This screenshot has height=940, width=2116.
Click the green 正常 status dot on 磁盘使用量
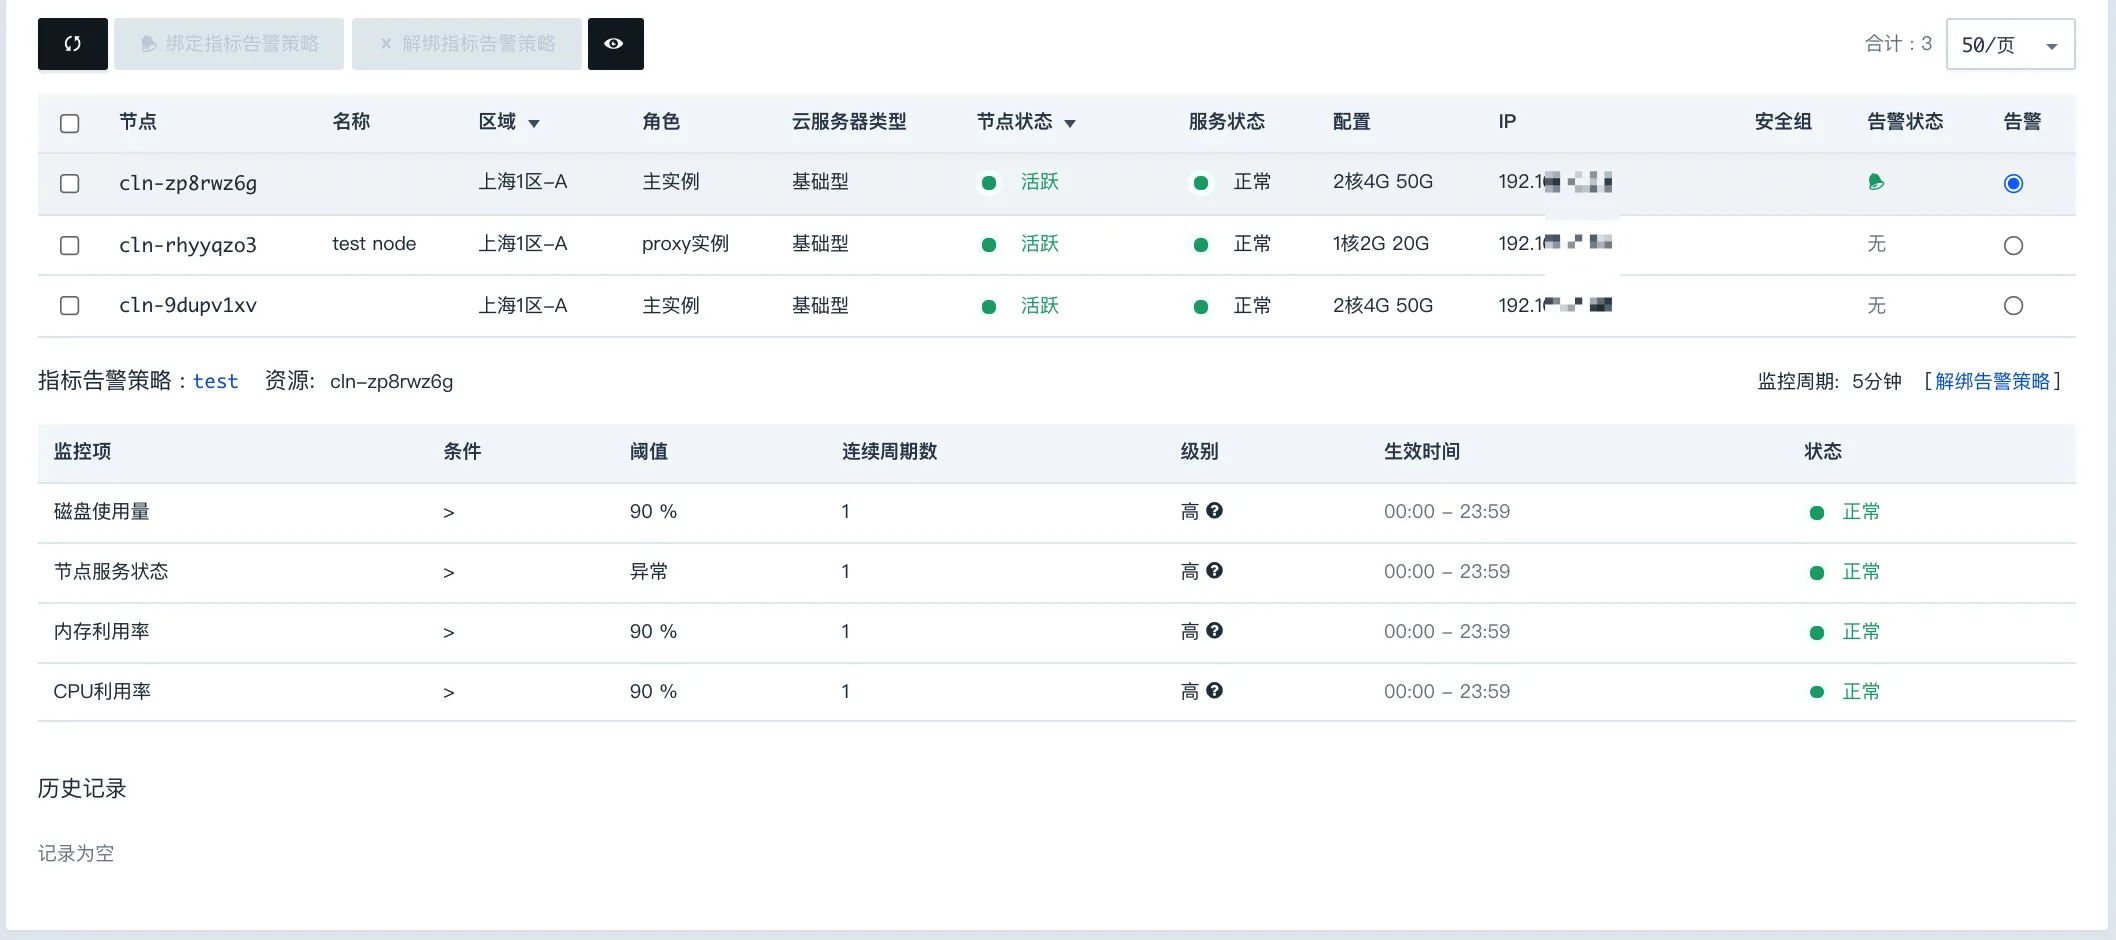1816,511
